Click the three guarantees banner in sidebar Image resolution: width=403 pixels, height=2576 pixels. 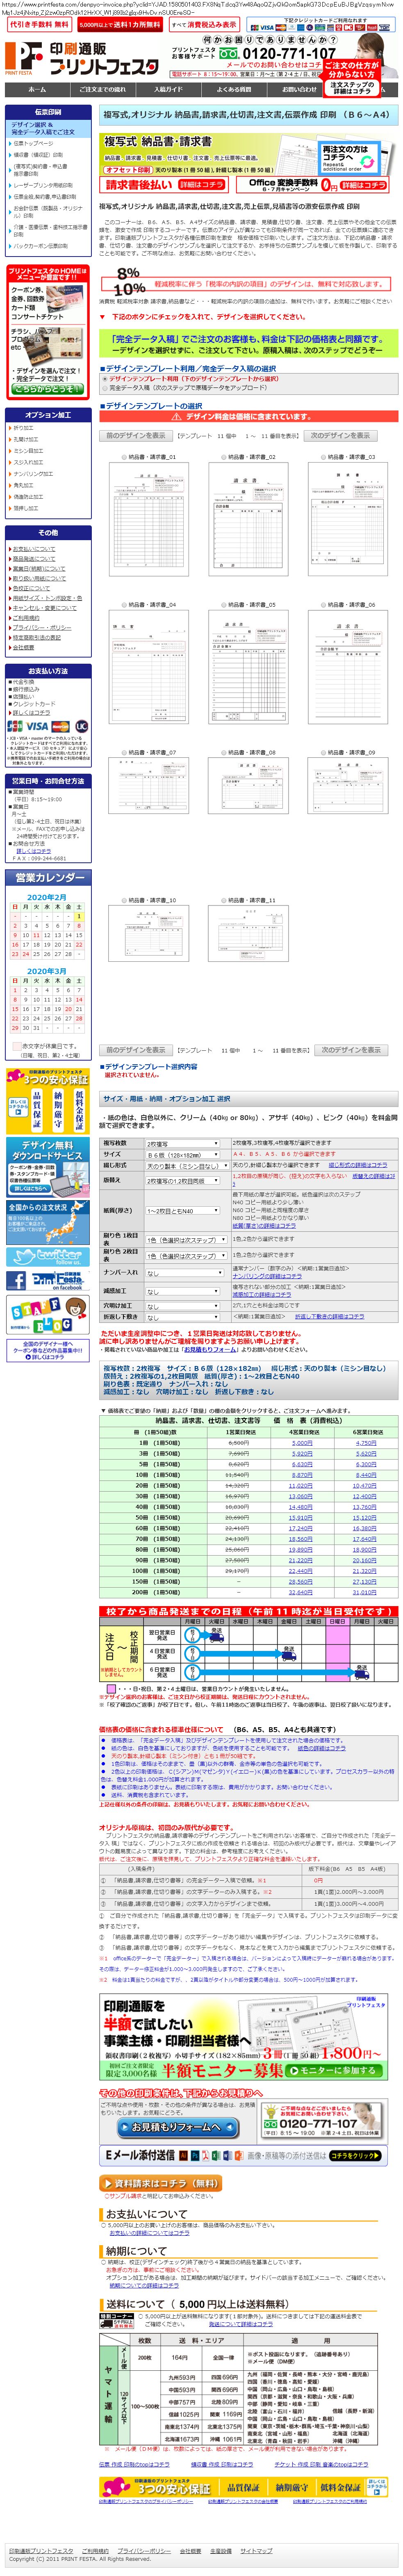coord(47,1102)
